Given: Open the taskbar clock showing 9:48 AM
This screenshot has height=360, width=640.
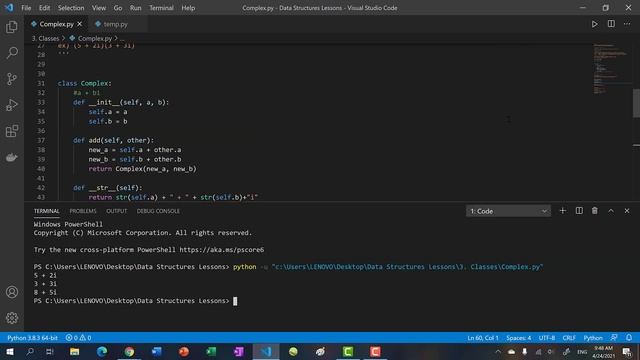Looking at the screenshot, I should pyautogui.click(x=603, y=352).
